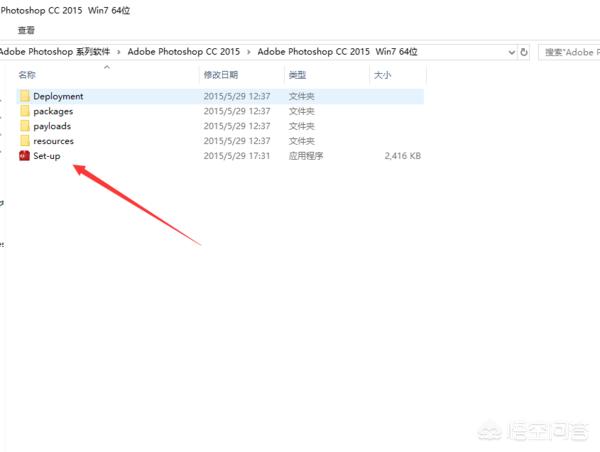This screenshot has height=452, width=600.
Task: Sort by 大小 column header
Action: [x=382, y=75]
